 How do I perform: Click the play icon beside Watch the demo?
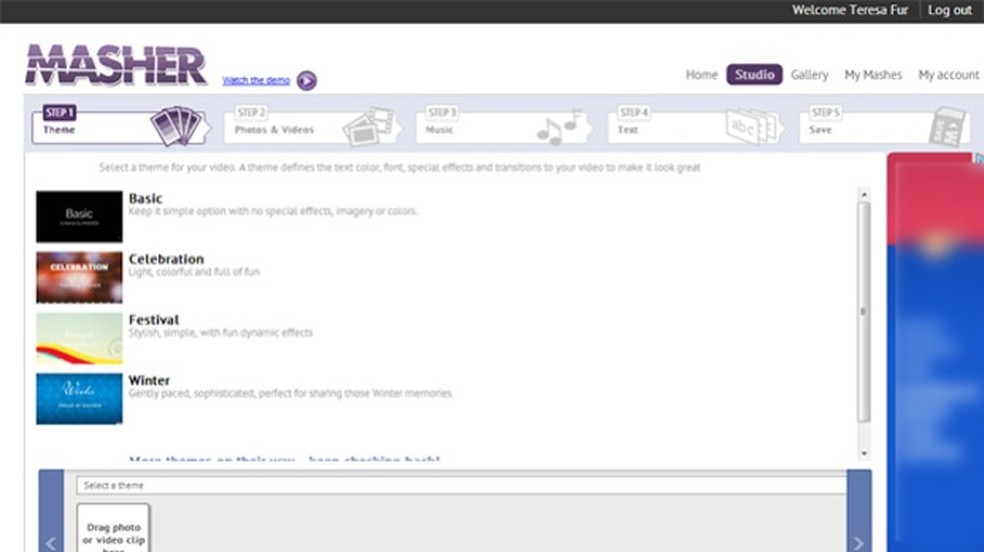pos(306,80)
